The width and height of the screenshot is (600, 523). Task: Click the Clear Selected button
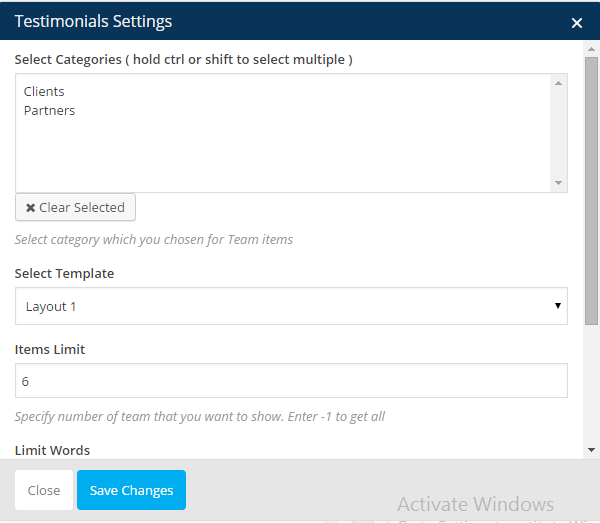75,207
